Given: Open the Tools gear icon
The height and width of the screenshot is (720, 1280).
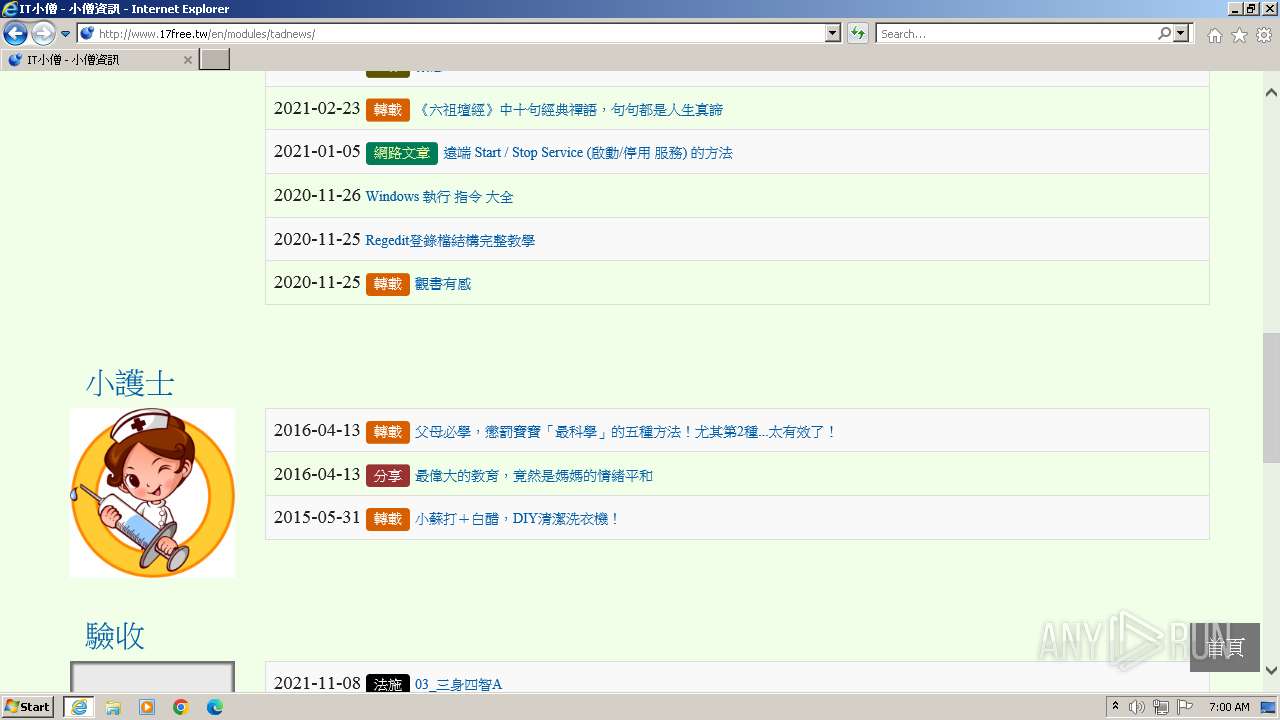Looking at the screenshot, I should click(x=1264, y=35).
